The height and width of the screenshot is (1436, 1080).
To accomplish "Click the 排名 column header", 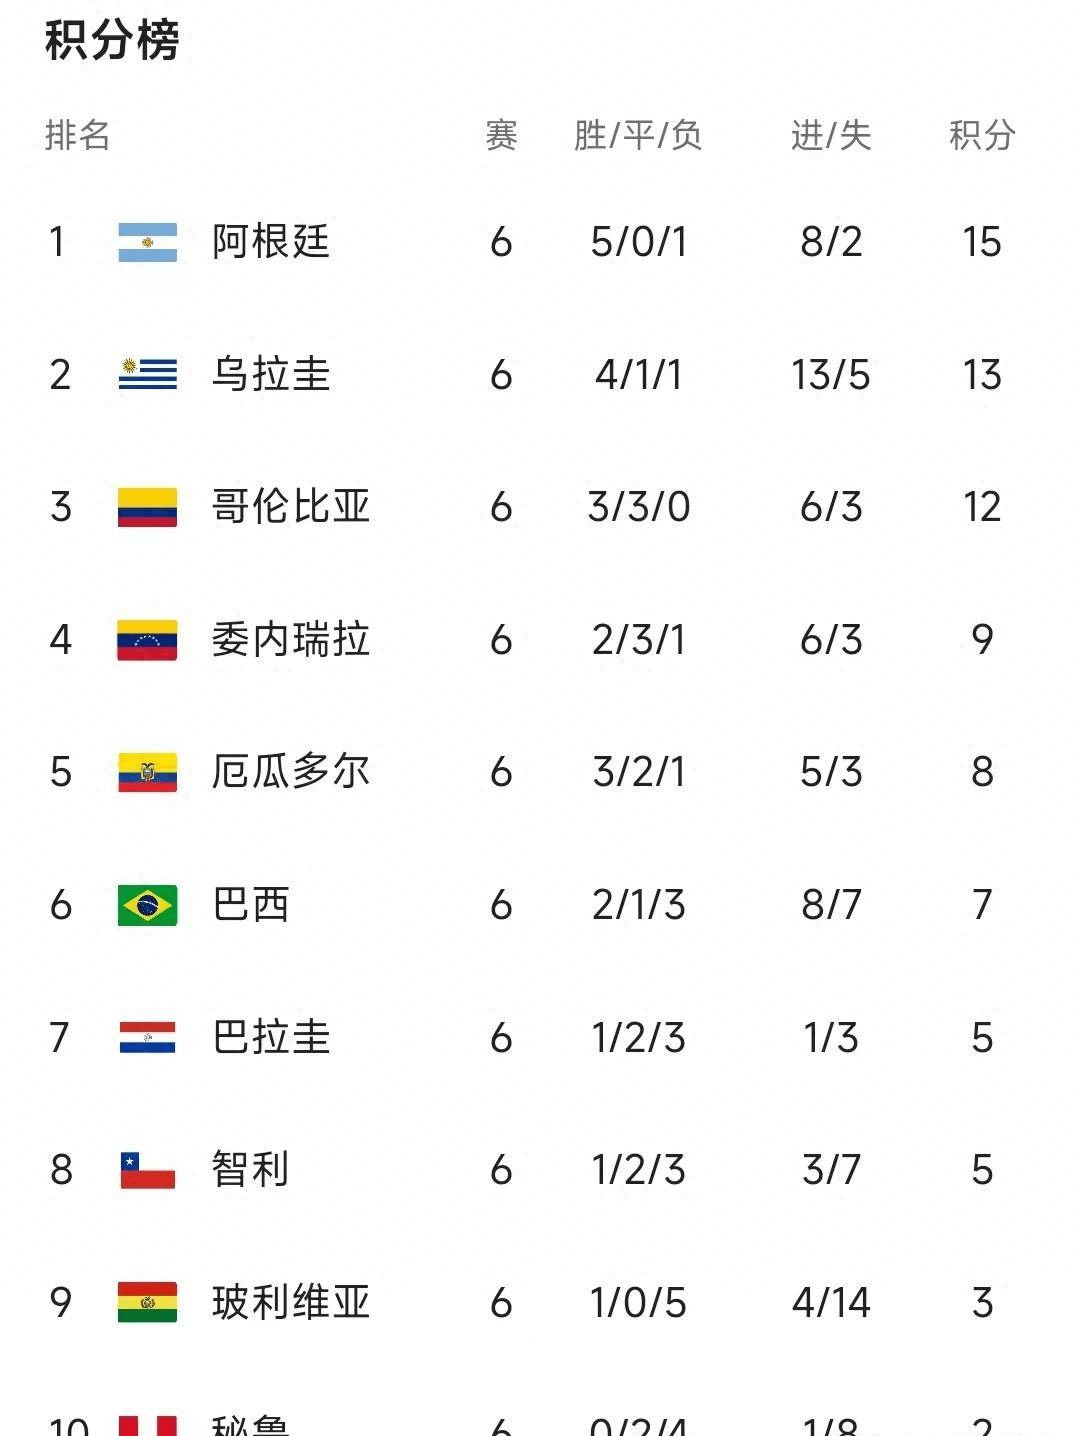I will tap(77, 135).
